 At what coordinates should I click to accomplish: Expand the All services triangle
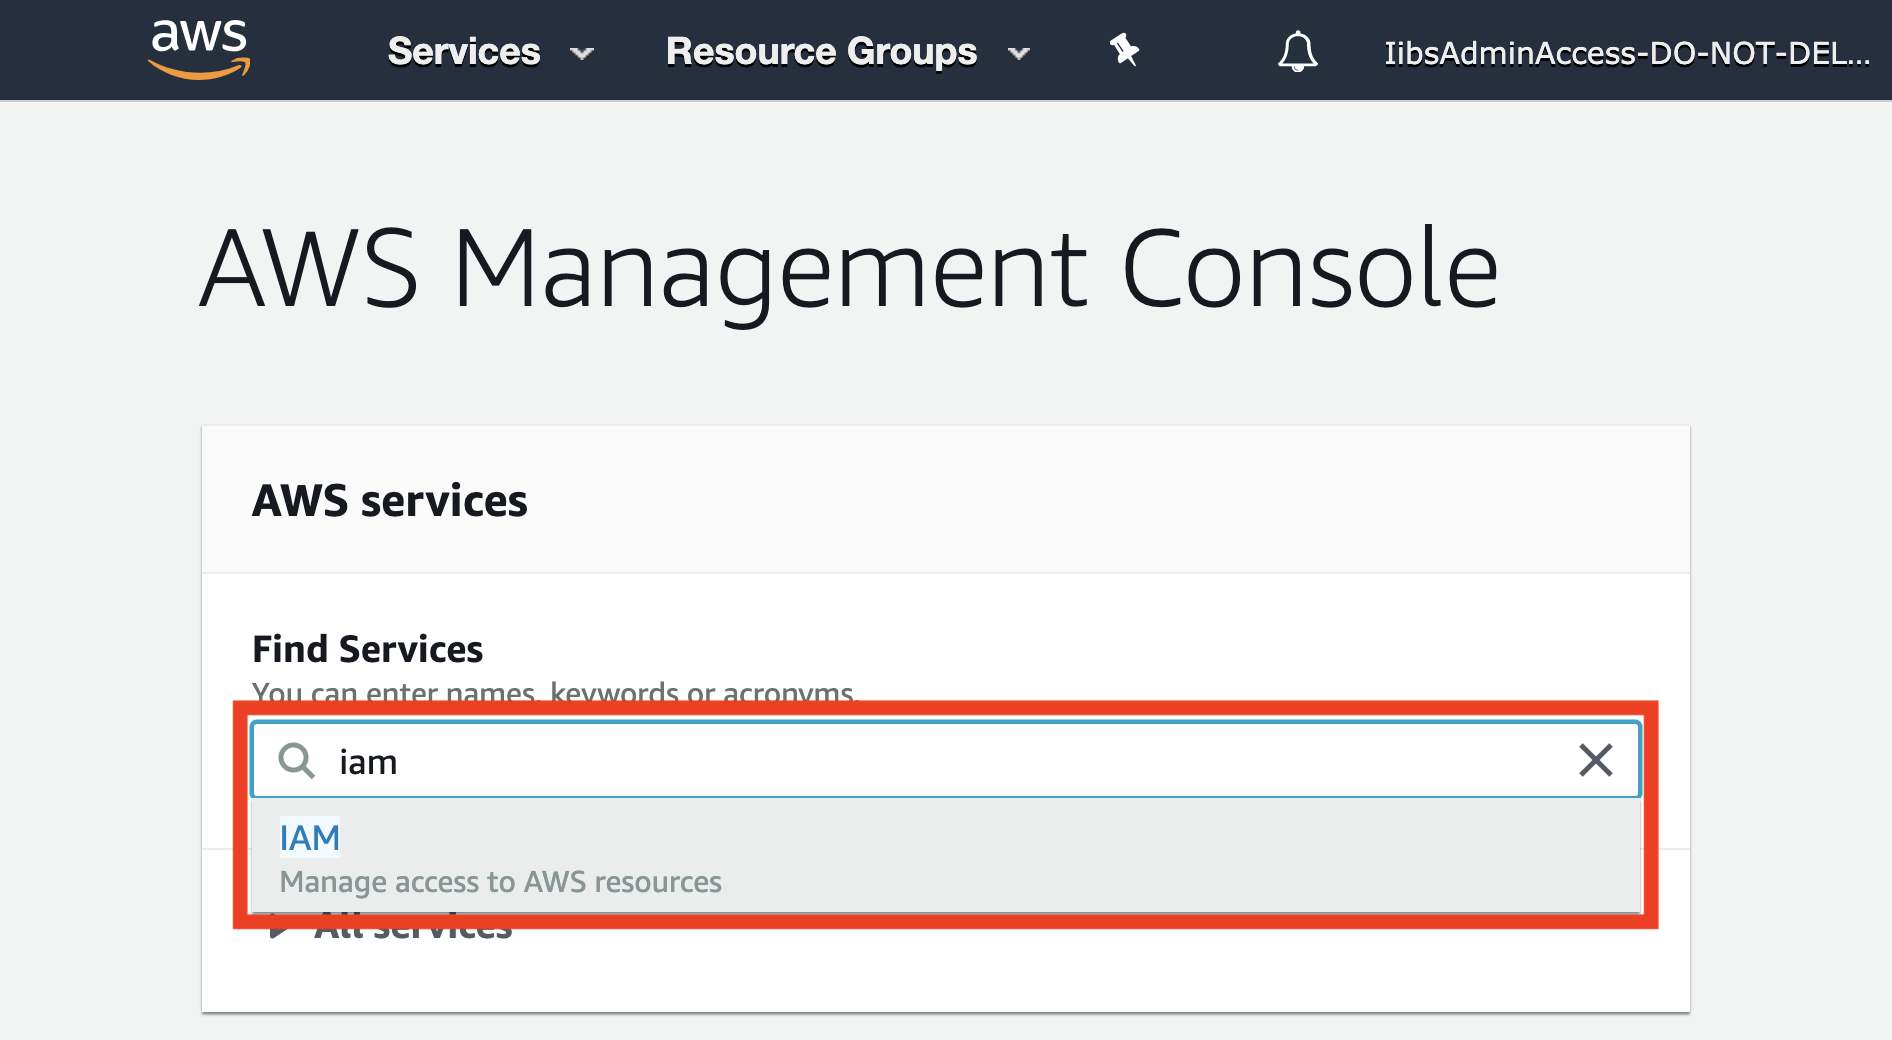point(279,931)
